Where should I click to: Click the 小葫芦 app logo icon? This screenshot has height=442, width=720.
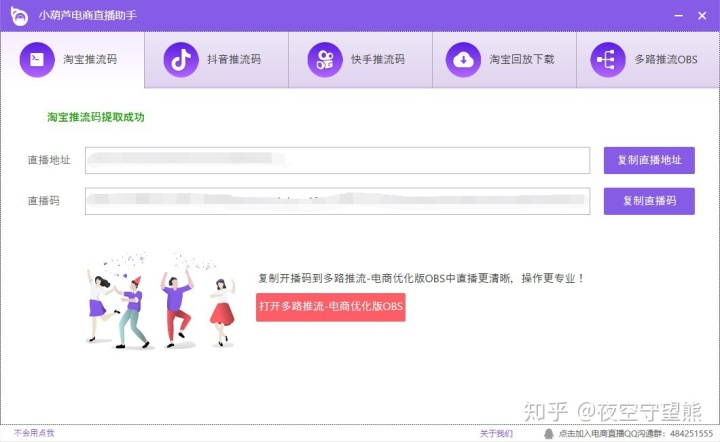(x=19, y=16)
